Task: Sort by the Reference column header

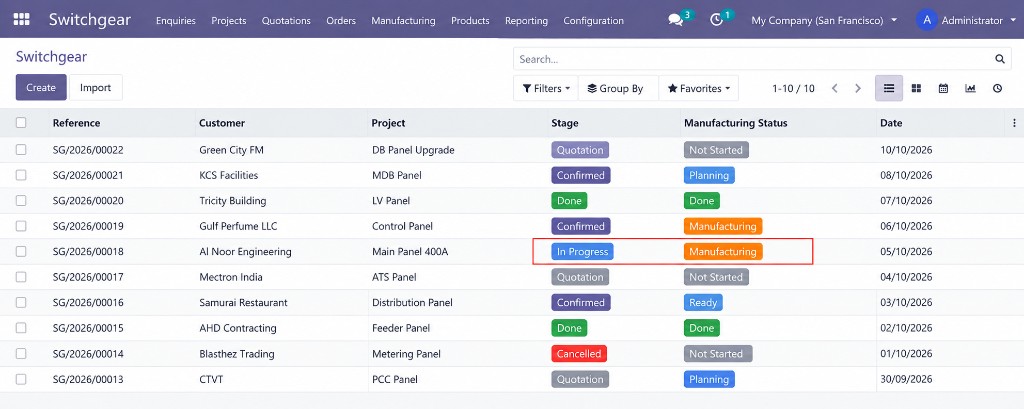Action: [76, 123]
